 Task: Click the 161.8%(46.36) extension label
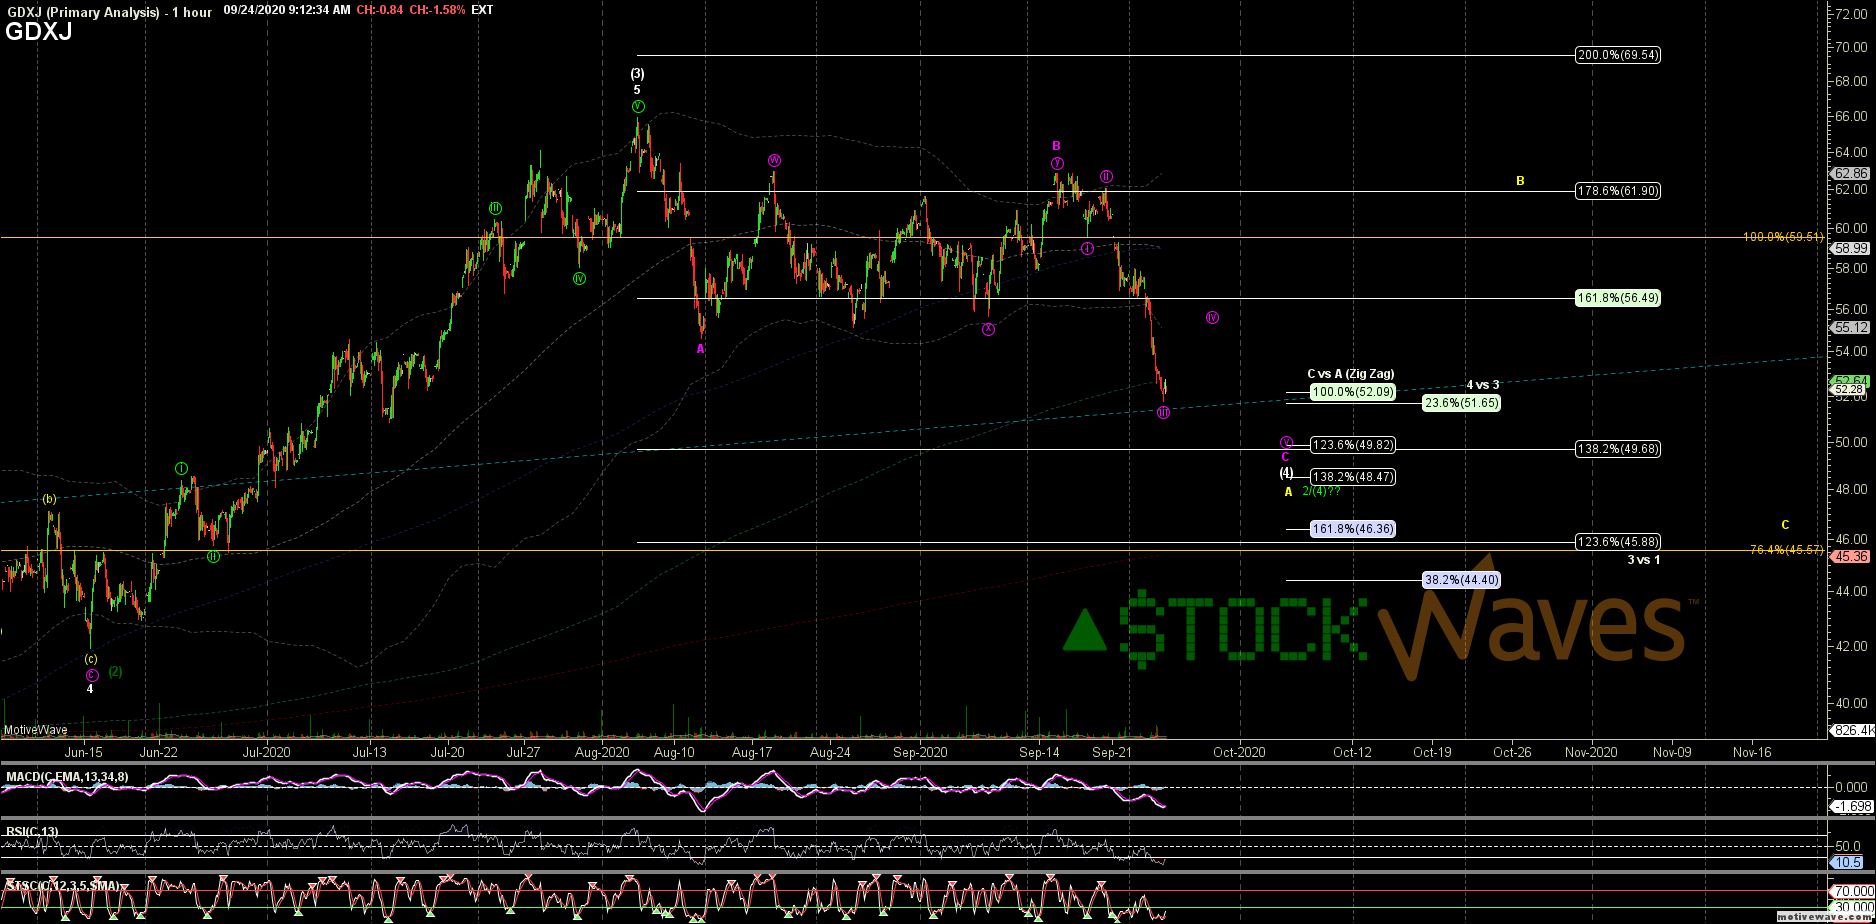1353,528
